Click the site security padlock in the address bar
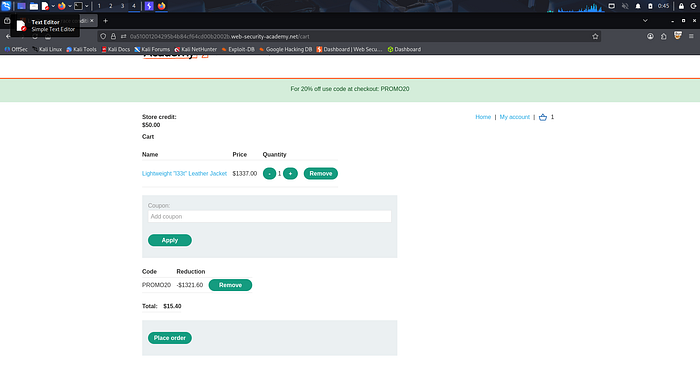 (x=113, y=37)
